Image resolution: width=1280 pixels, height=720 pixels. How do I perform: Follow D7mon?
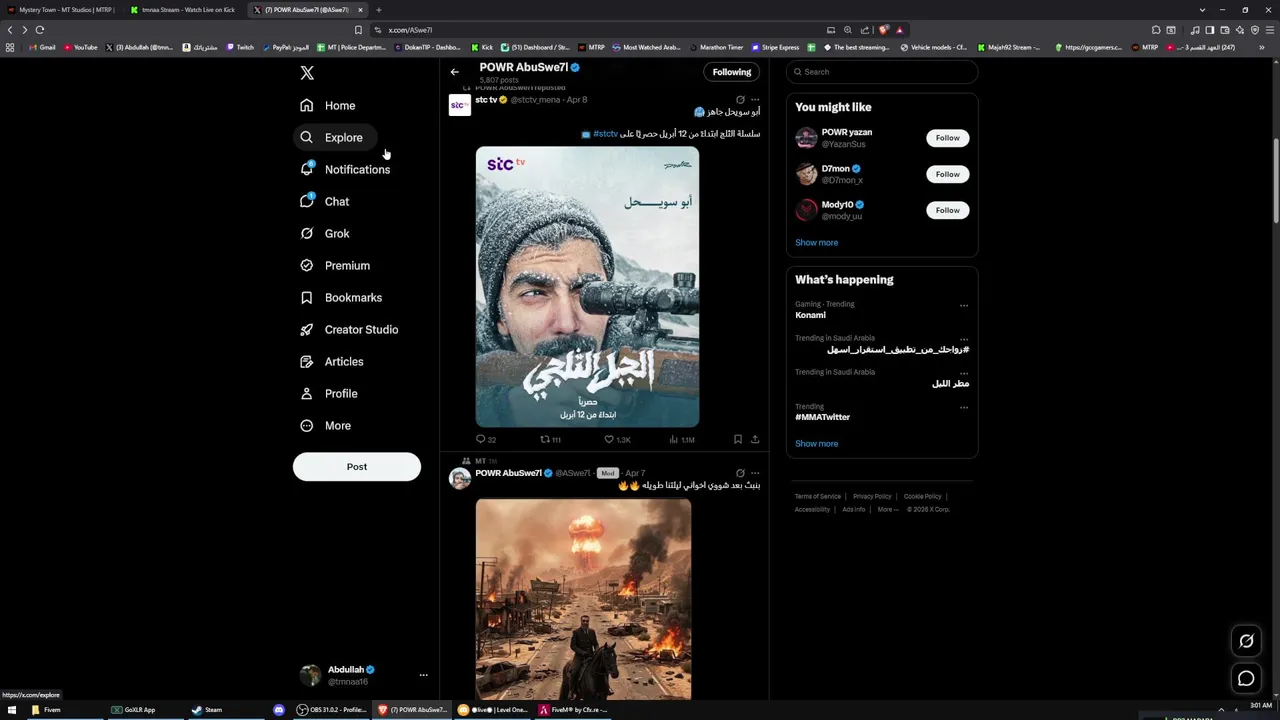tap(948, 174)
